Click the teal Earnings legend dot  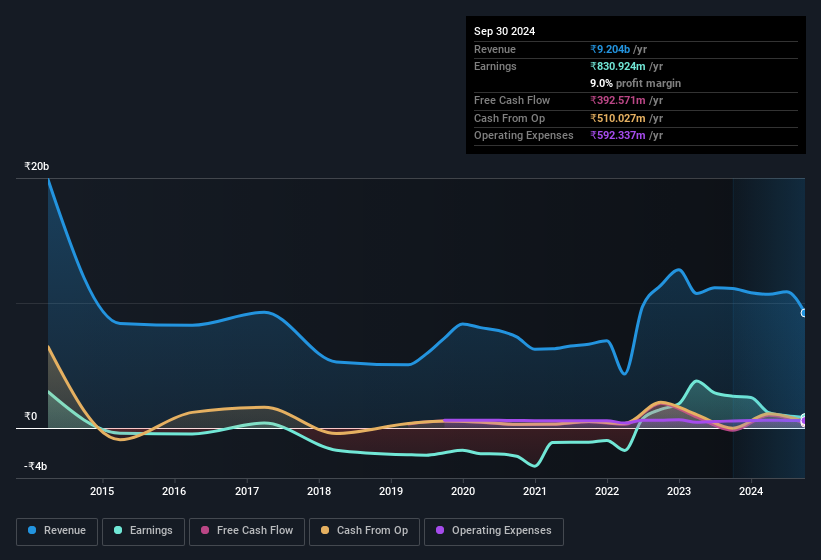point(118,530)
